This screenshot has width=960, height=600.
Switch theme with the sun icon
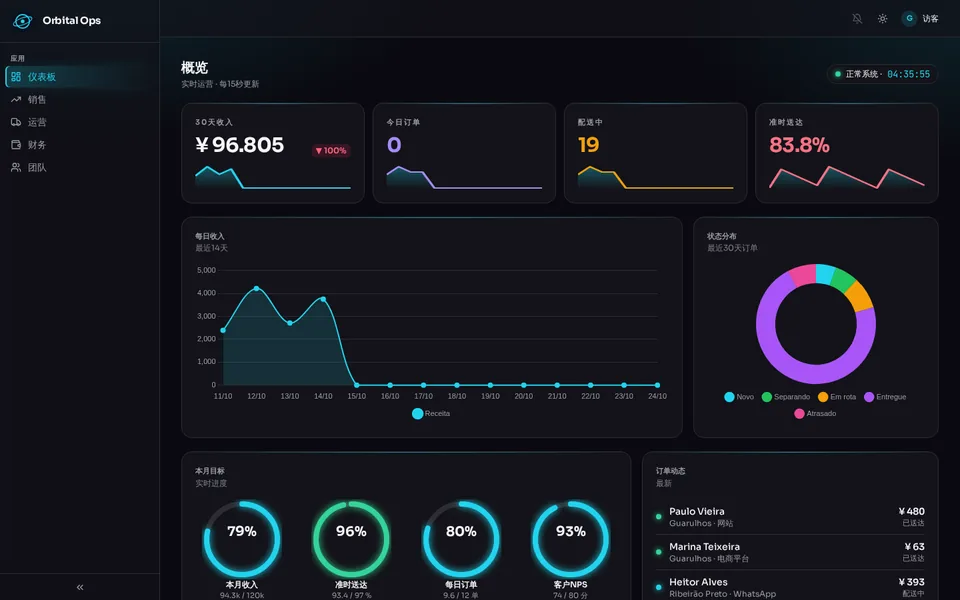(882, 18)
